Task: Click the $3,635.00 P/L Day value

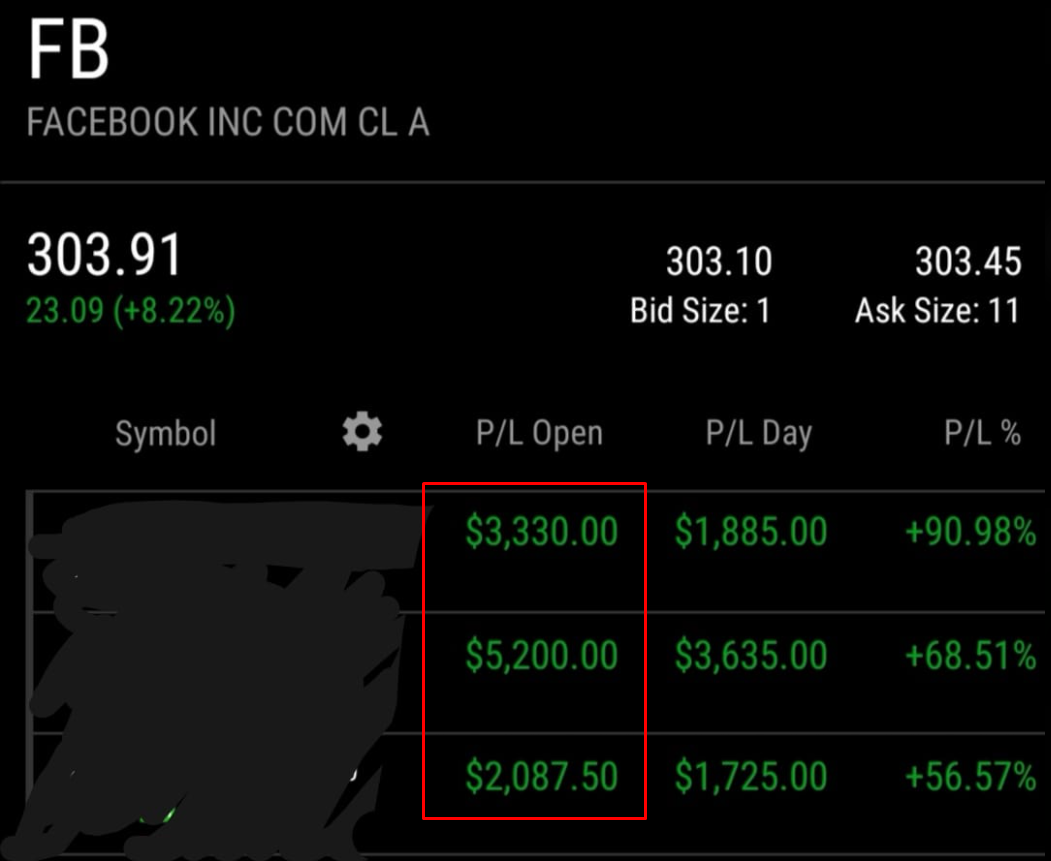Action: (751, 655)
